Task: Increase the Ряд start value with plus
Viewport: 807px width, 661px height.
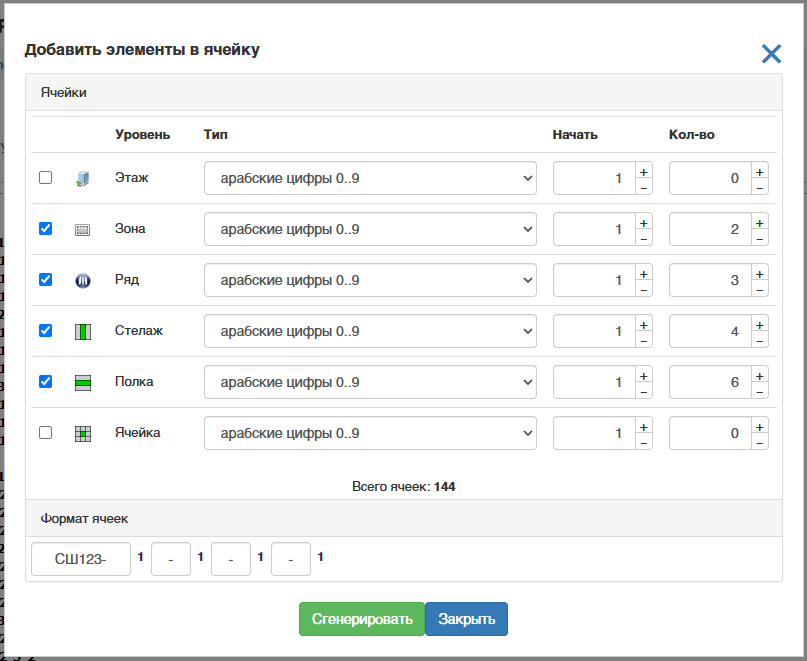Action: 643,274
